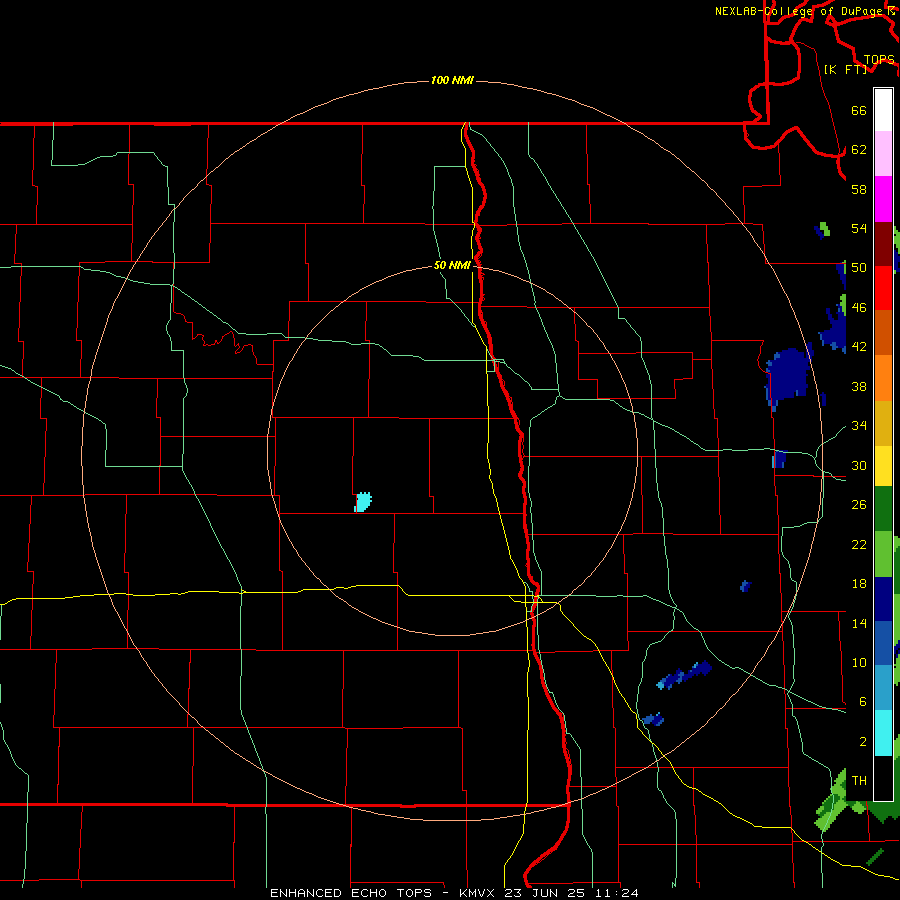900x900 pixels.
Task: Click the cyan legend swatch near 2
Action: tap(883, 733)
